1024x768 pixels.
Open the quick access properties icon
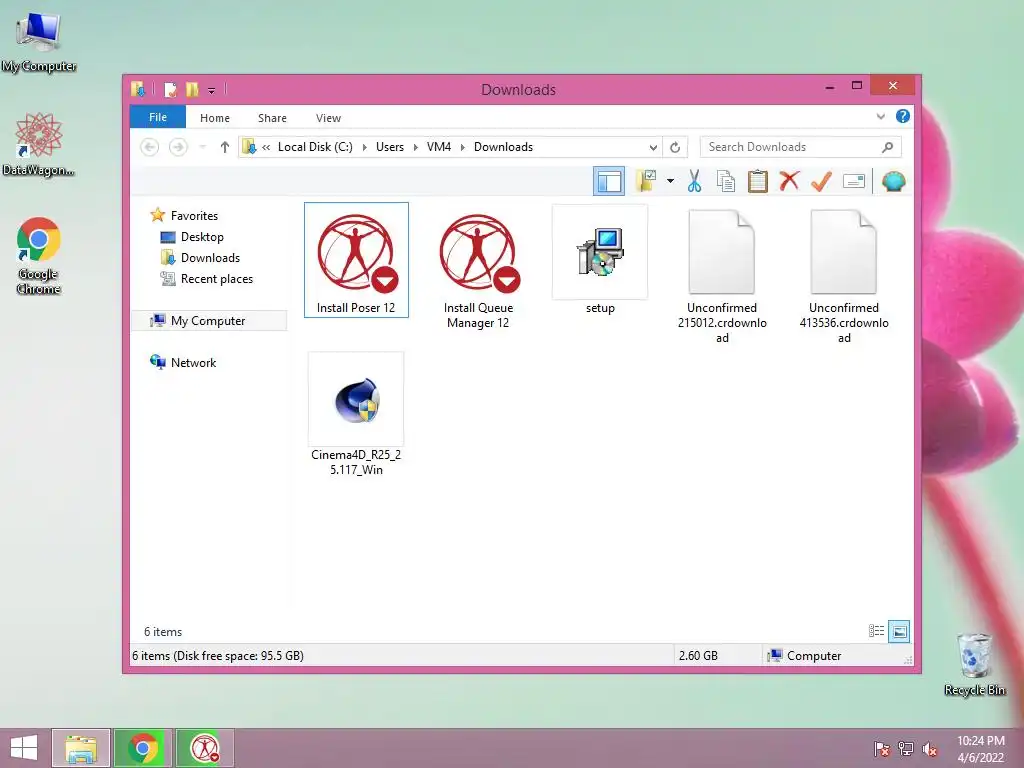[x=170, y=89]
